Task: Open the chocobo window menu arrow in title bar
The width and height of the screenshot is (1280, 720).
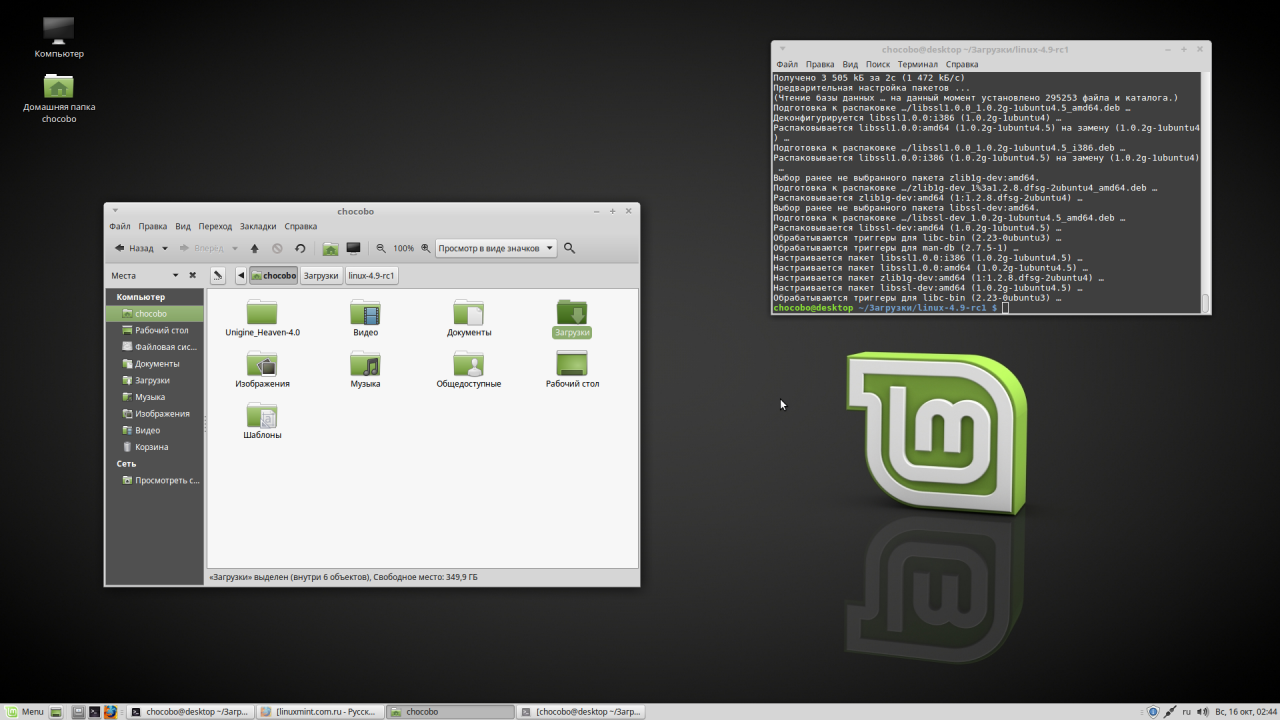Action: click(115, 211)
